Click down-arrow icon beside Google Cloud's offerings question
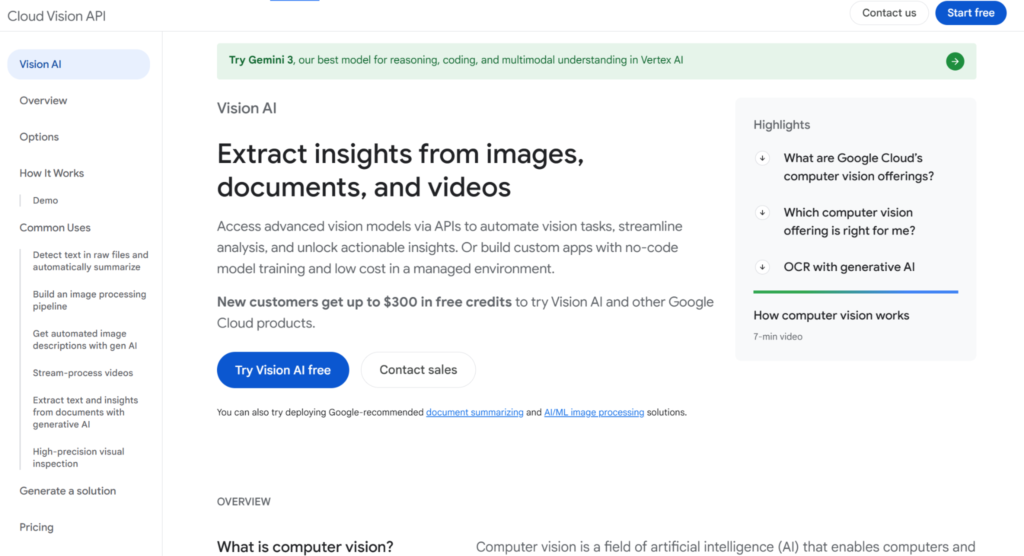This screenshot has height=556, width=1024. point(762,158)
